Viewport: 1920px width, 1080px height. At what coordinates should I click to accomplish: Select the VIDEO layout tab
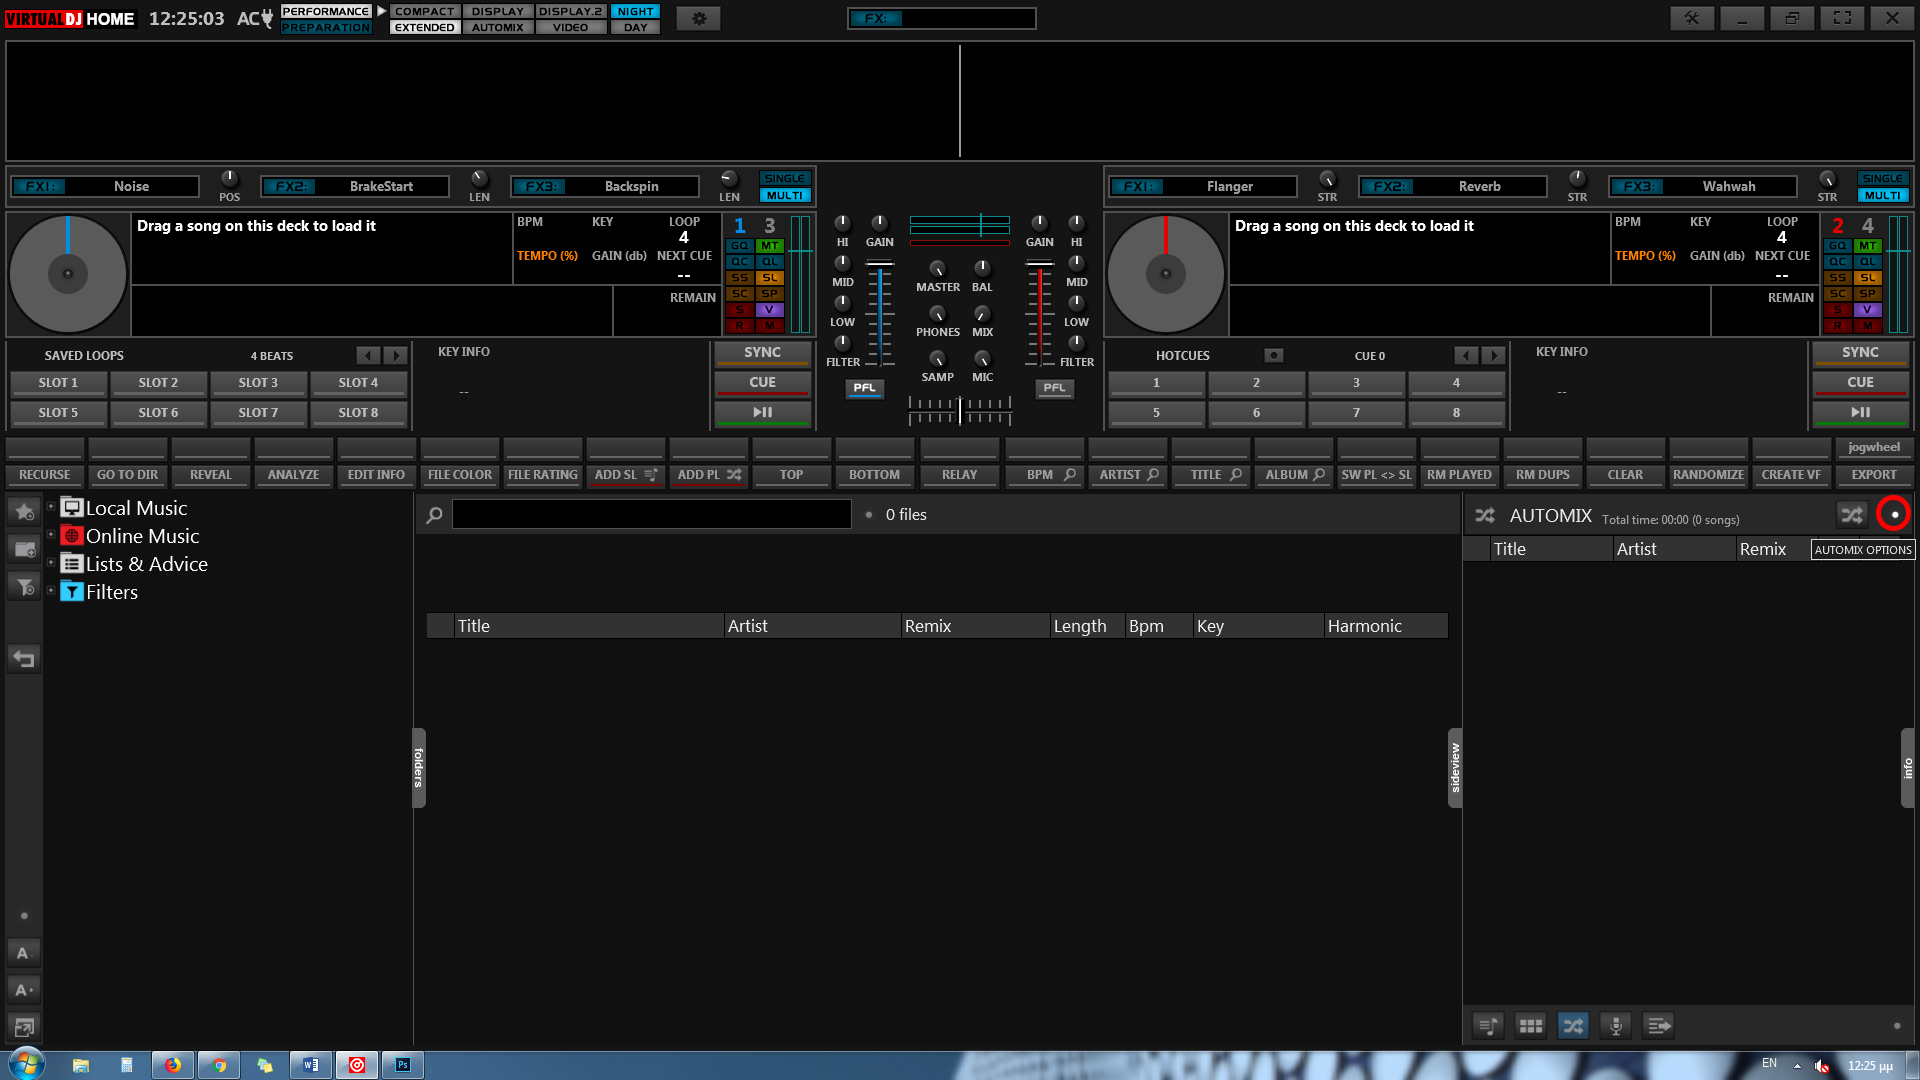click(570, 27)
